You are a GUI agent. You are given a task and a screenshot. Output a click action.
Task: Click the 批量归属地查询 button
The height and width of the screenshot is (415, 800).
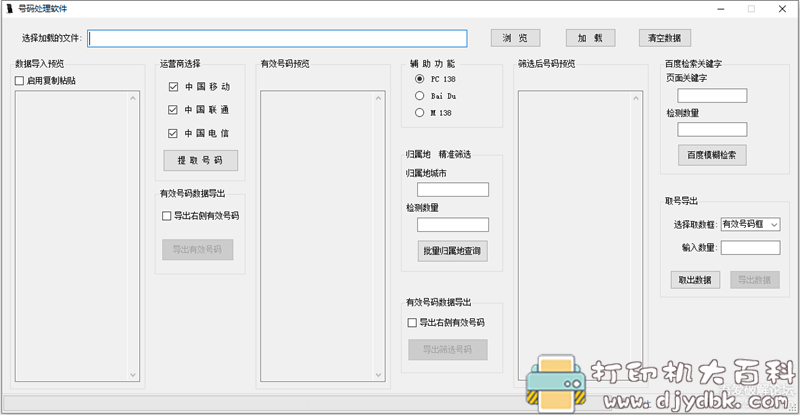click(453, 251)
